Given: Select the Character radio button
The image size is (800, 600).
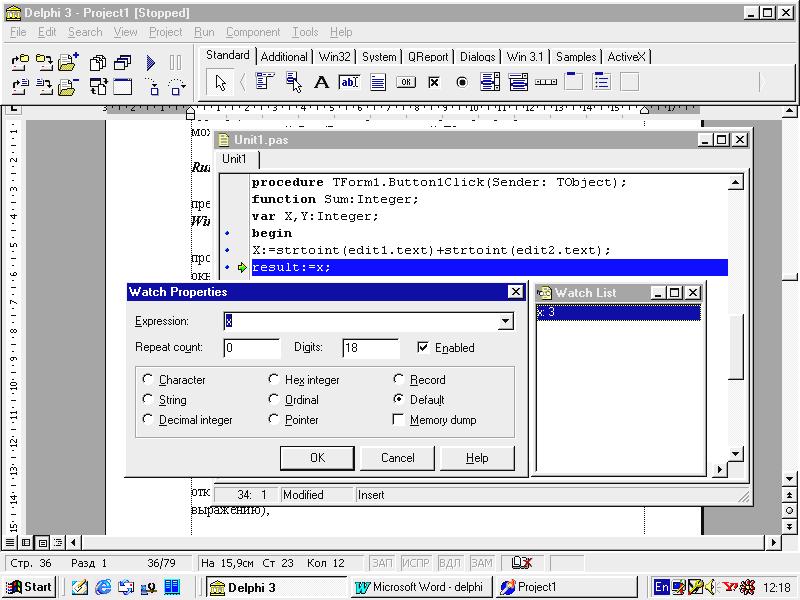Looking at the screenshot, I should click(x=147, y=379).
